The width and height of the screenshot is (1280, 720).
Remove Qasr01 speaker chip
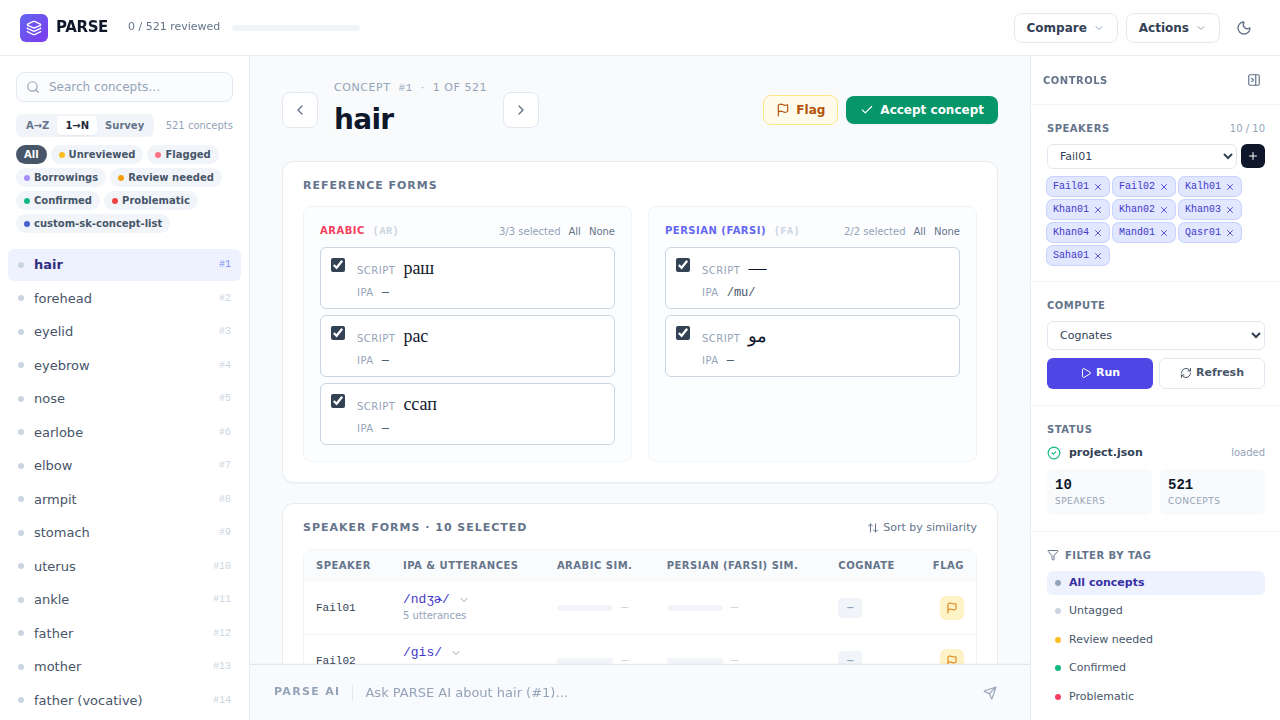pyautogui.click(x=1230, y=233)
